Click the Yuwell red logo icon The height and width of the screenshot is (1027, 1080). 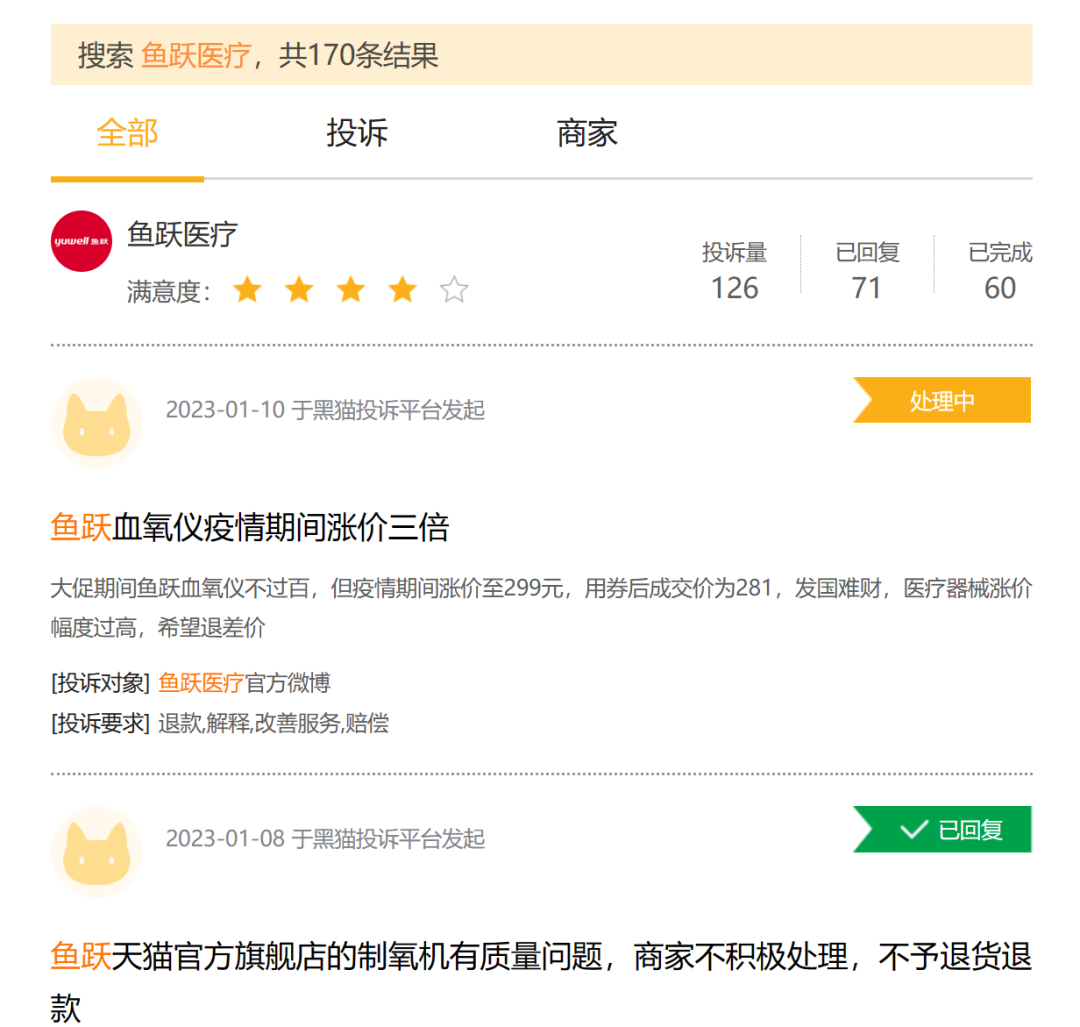[x=81, y=241]
